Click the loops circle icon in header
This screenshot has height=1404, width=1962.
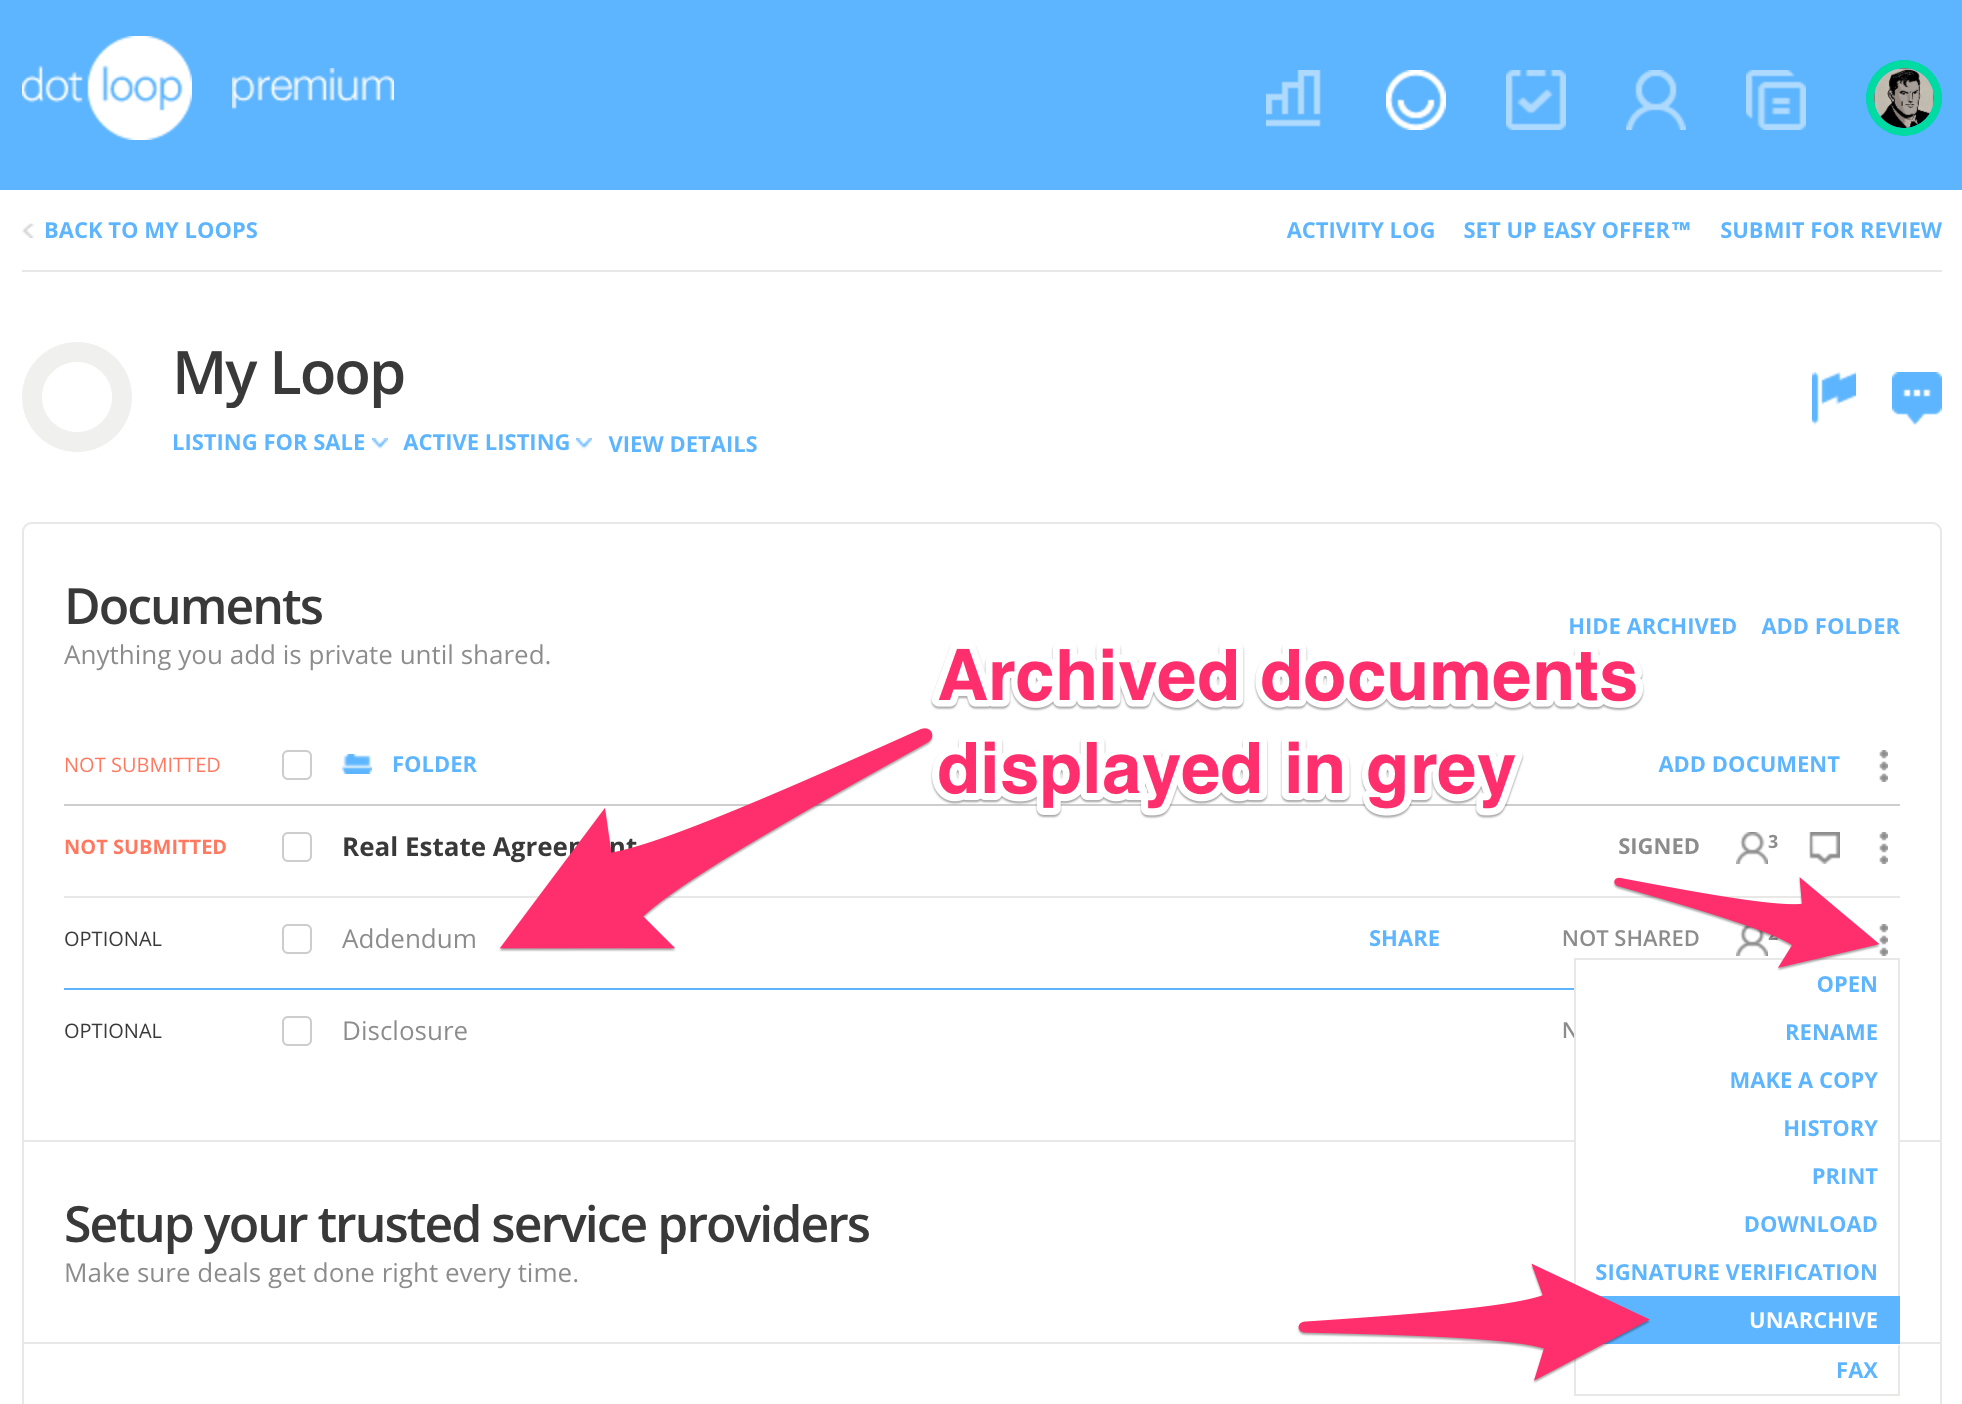click(1415, 99)
